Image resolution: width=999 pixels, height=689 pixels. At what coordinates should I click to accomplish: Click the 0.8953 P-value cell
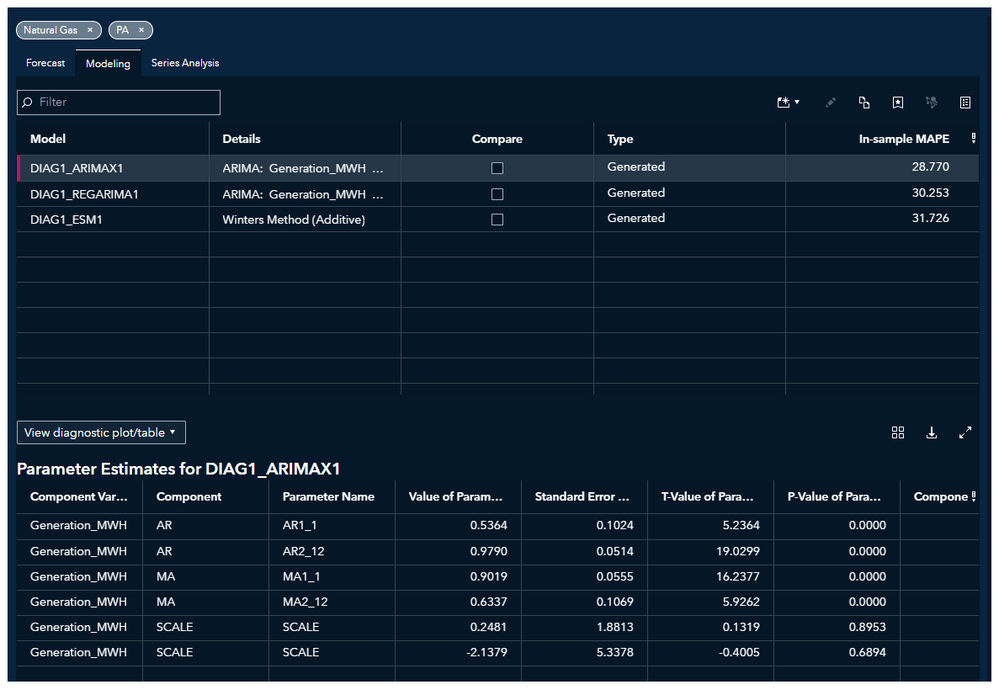tap(867, 627)
